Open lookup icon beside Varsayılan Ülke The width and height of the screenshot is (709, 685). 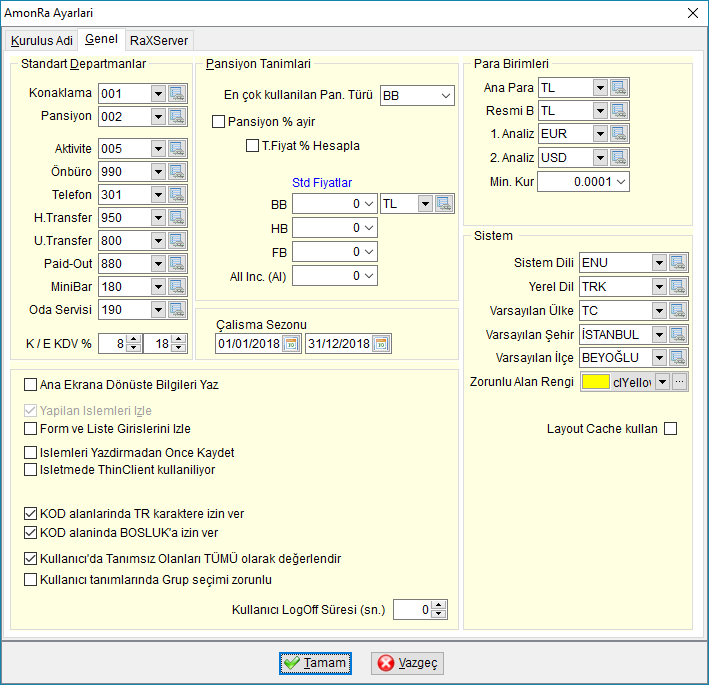point(678,311)
